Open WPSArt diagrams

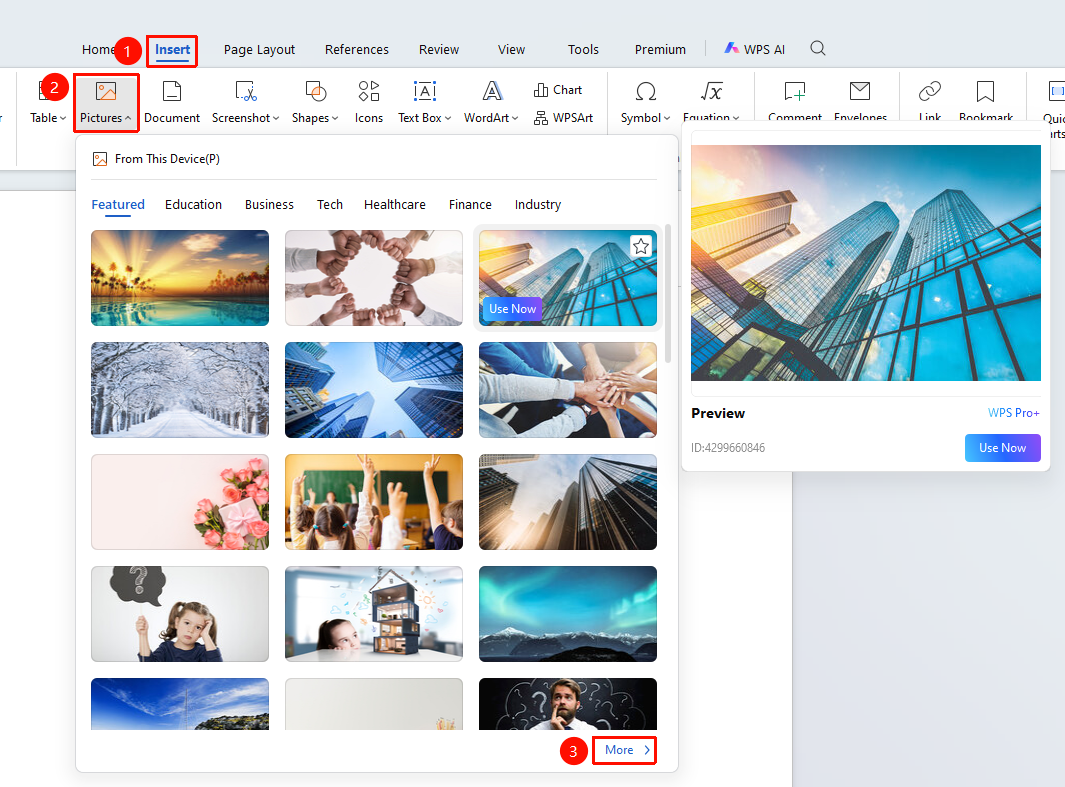point(563,118)
